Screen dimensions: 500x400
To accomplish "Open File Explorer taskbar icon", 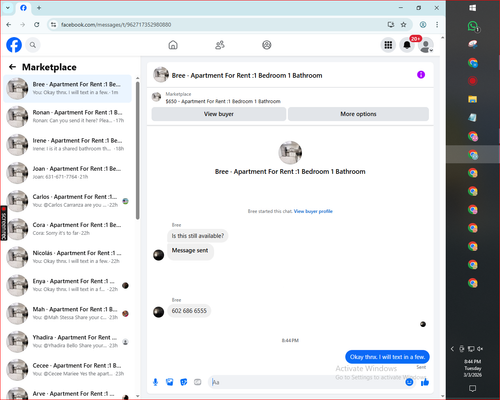I will pos(473,99).
